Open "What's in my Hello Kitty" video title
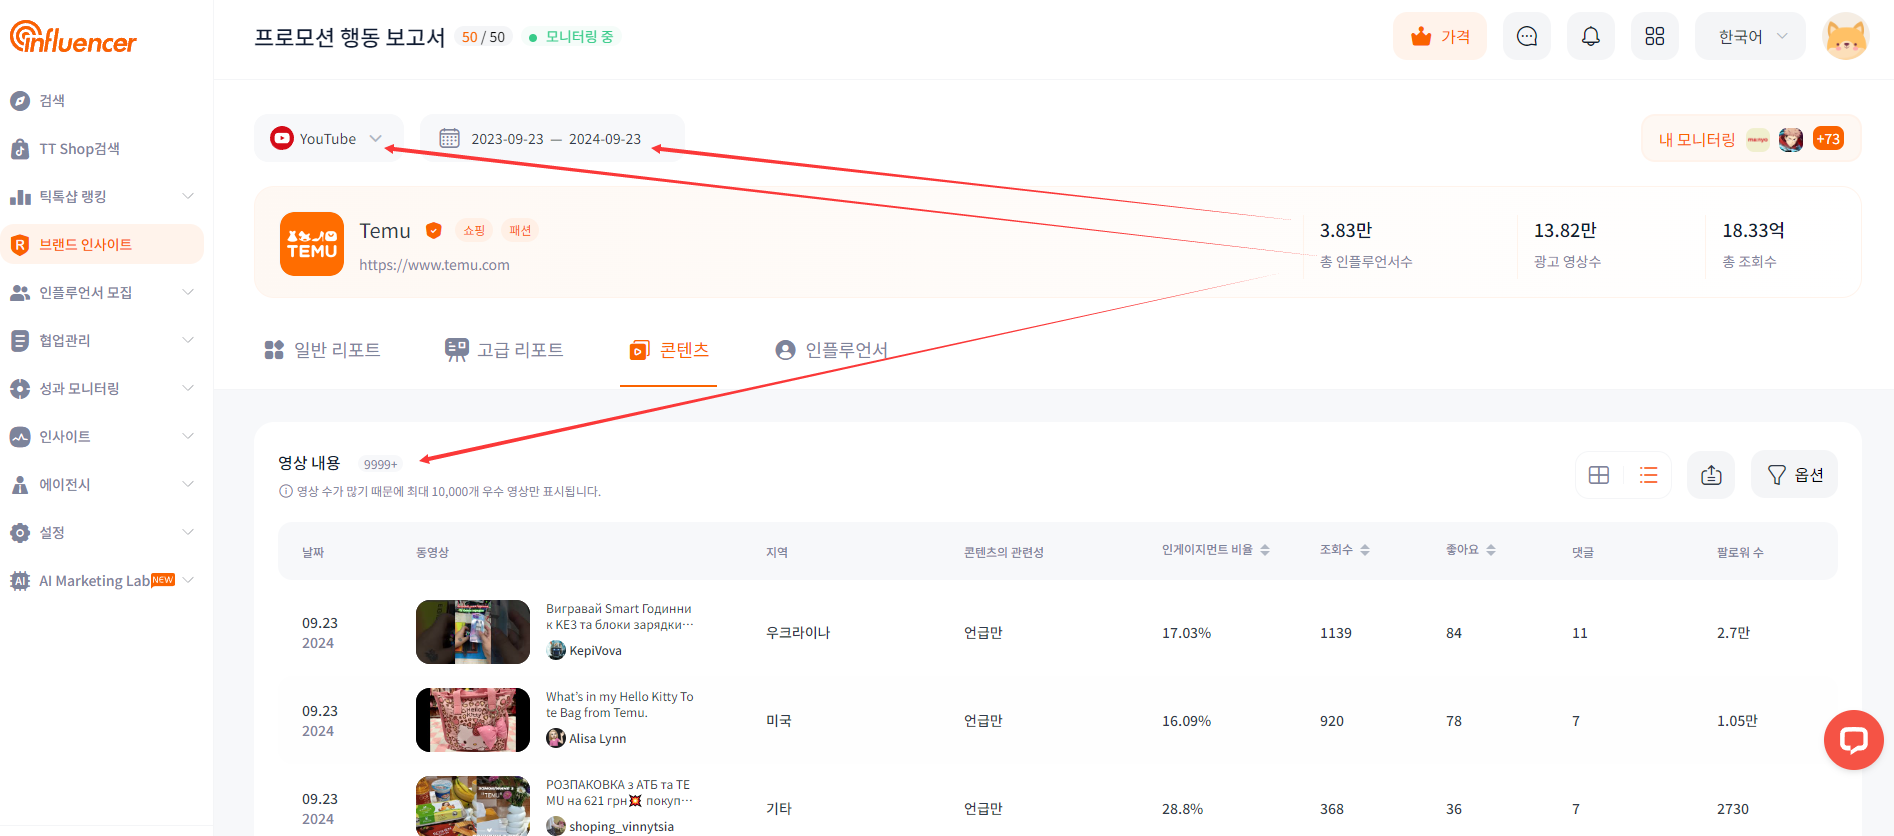The image size is (1894, 836). (x=619, y=705)
